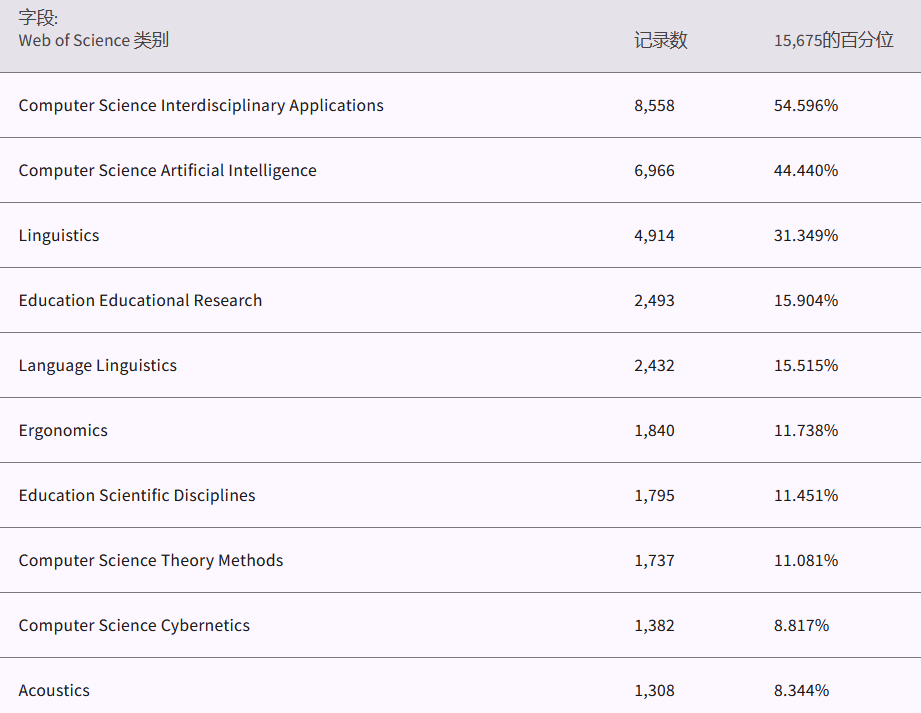Open the 6,966 records link
921x713 pixels.
coord(654,170)
